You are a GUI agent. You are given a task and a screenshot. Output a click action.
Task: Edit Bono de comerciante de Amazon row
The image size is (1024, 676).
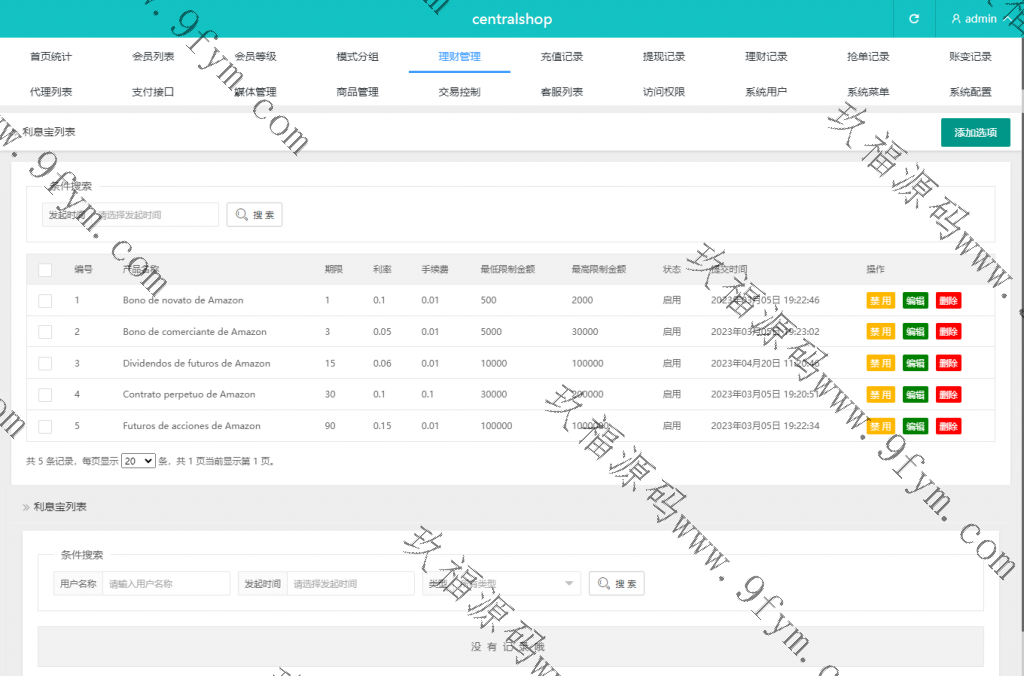(915, 332)
